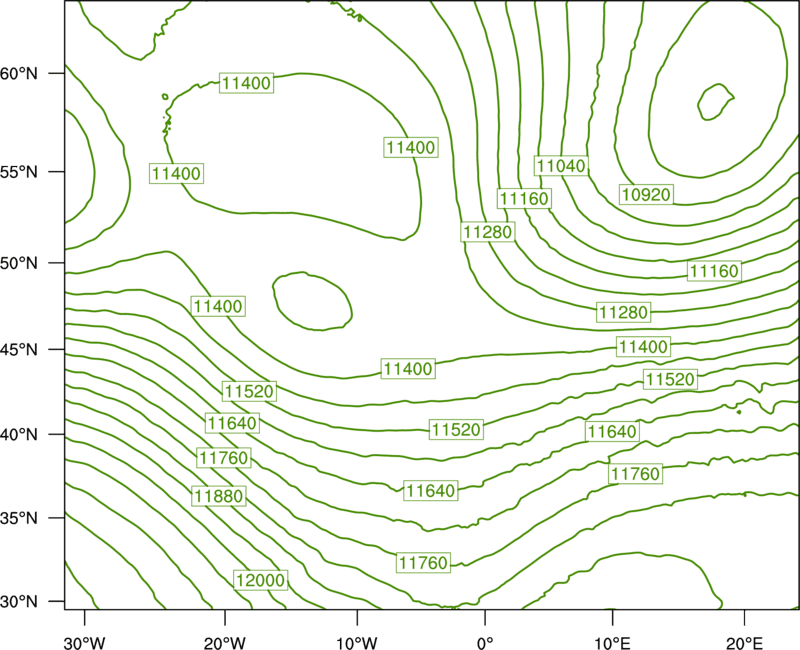Select the 11880 contour label

[x=219, y=495]
